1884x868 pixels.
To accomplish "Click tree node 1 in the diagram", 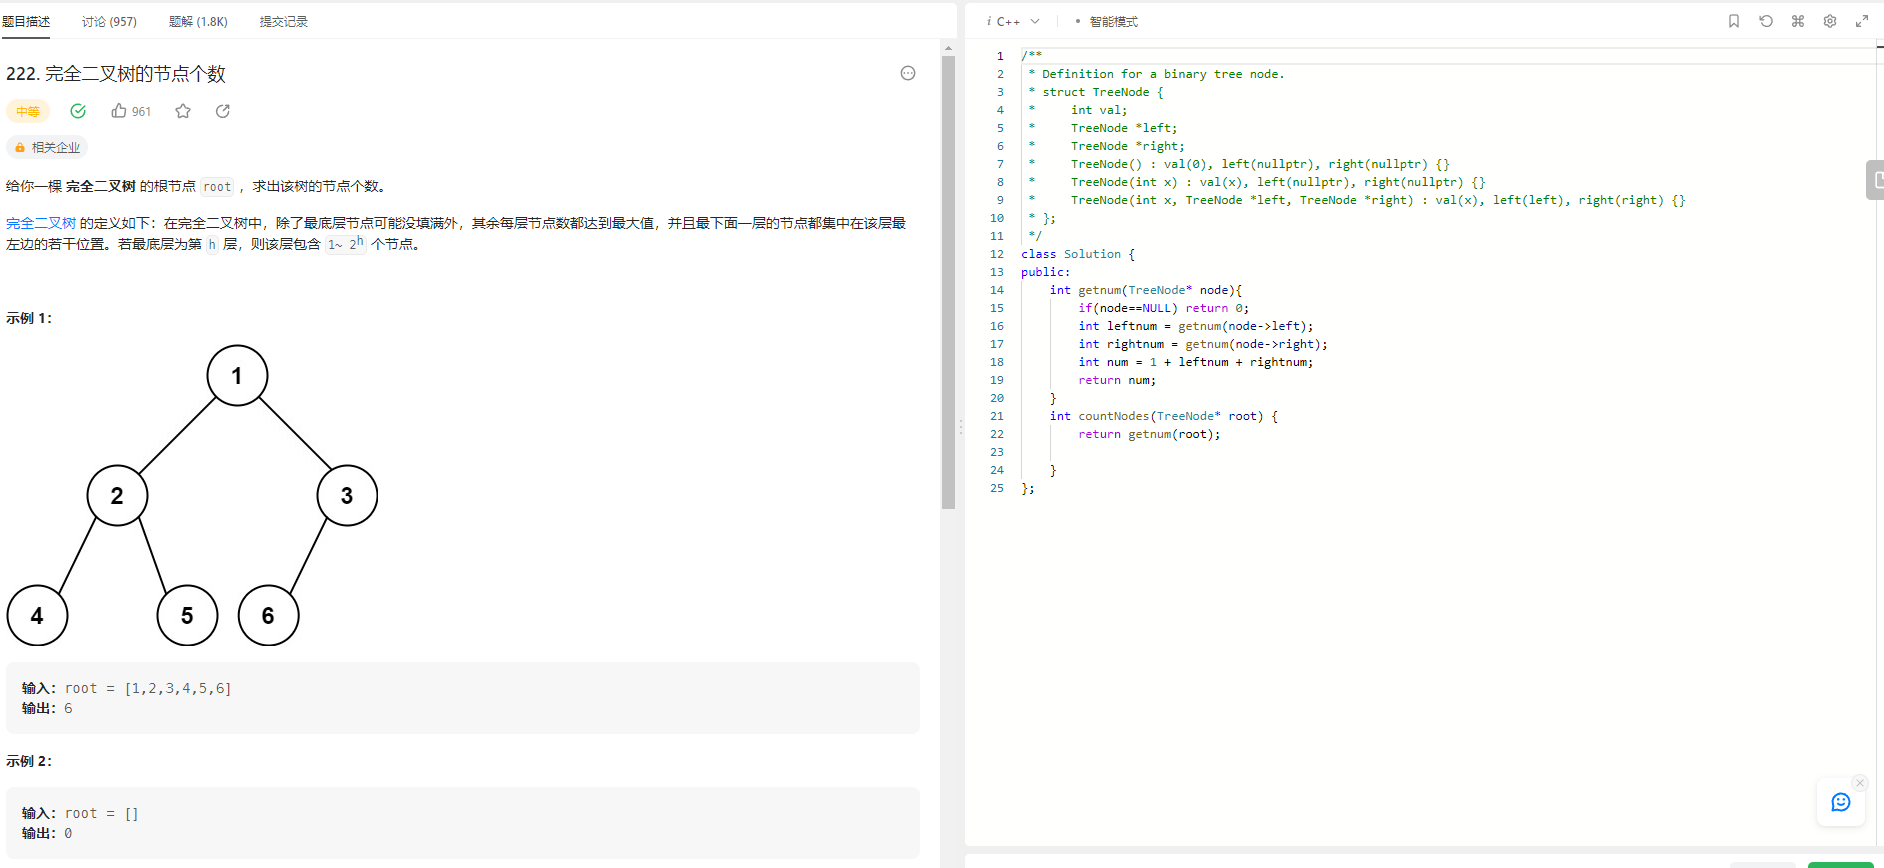I will [237, 376].
